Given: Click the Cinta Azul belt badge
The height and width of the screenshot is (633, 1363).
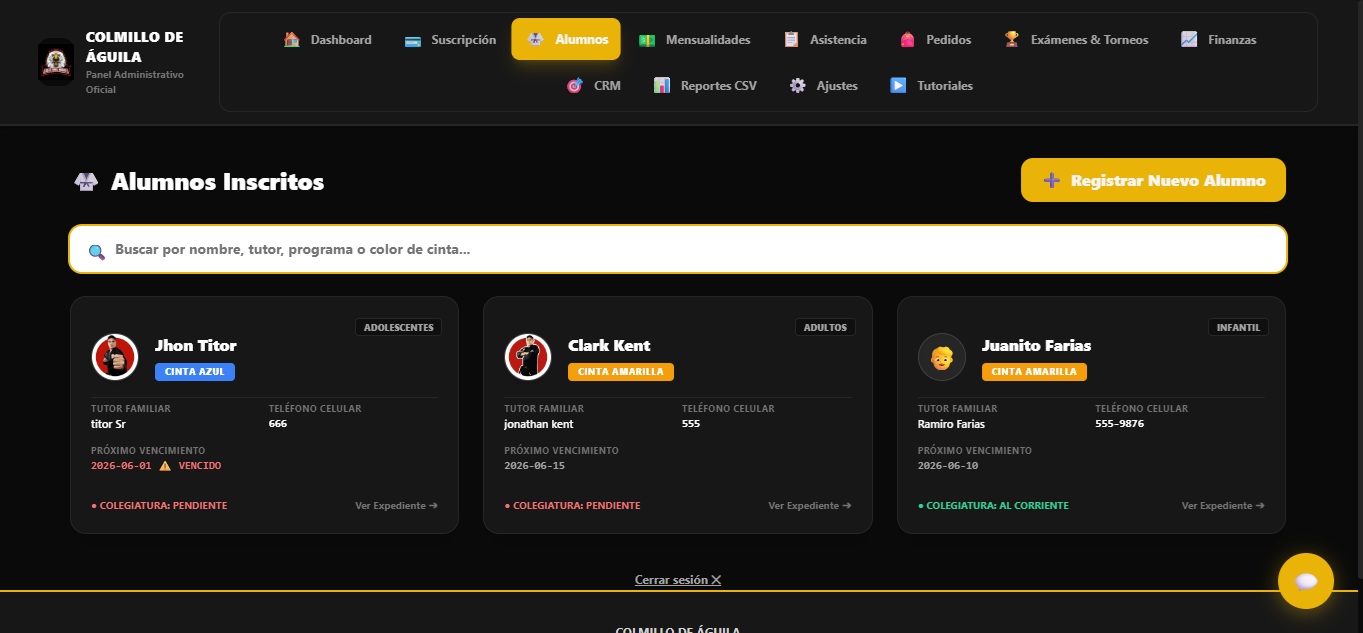Looking at the screenshot, I should pyautogui.click(x=195, y=372).
